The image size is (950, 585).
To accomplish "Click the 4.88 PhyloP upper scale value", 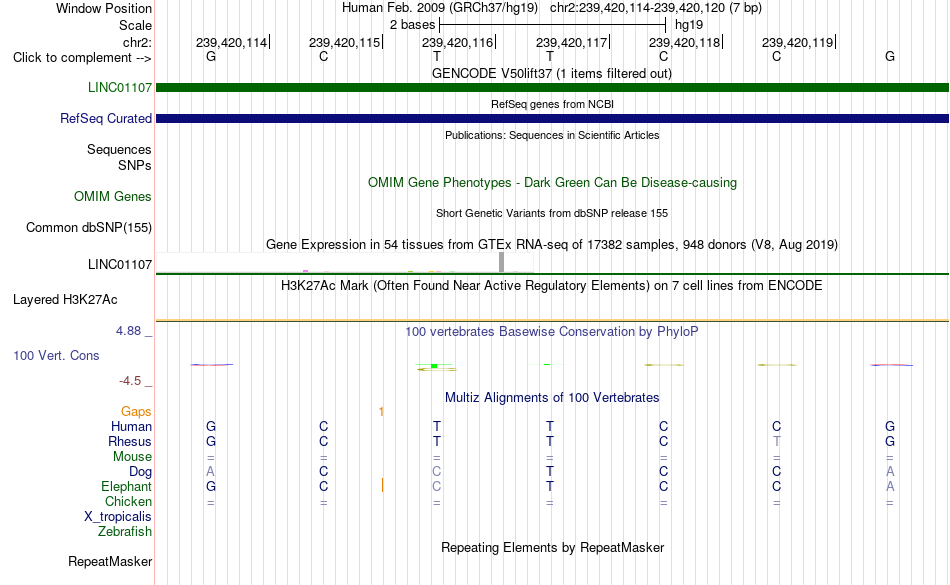I will coord(128,331).
